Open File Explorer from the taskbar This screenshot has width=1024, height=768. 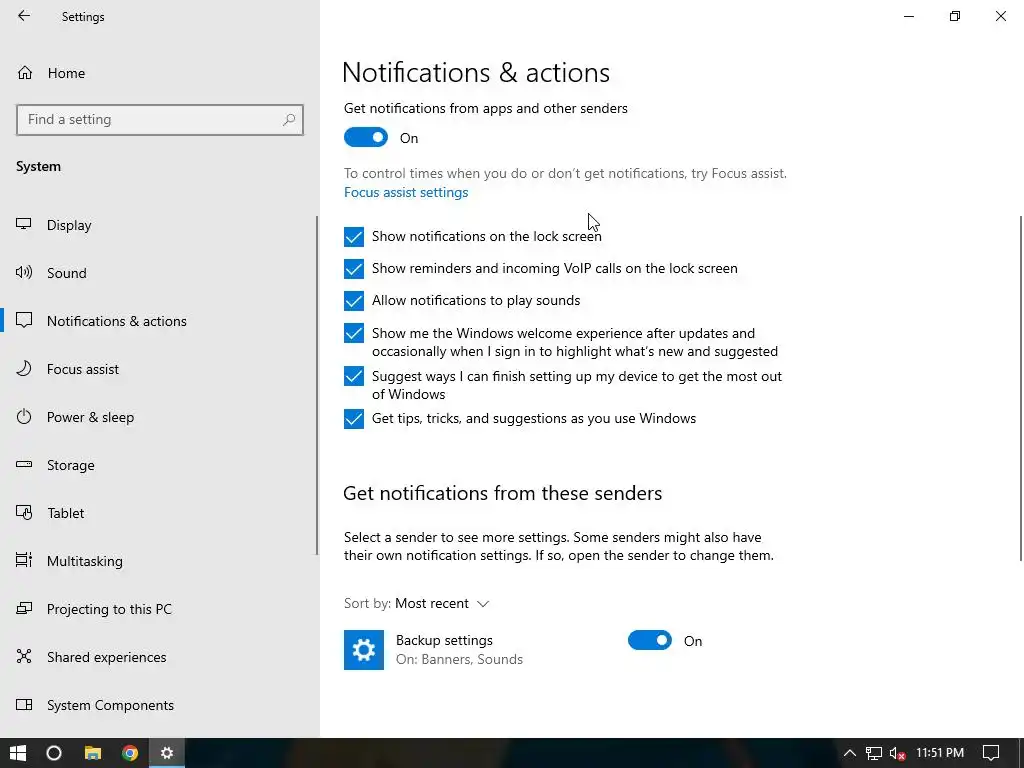(93, 753)
